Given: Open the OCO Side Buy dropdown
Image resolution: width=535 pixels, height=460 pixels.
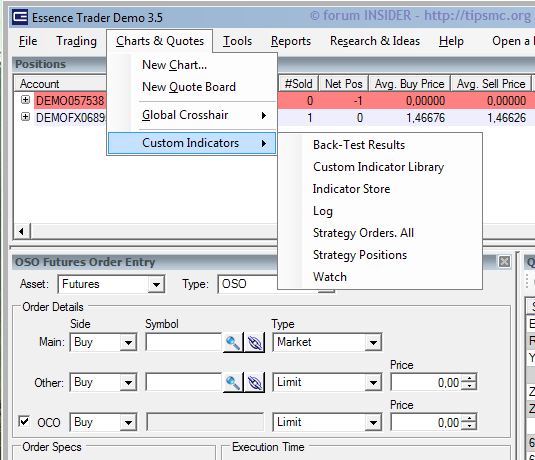Looking at the screenshot, I should tap(128, 422).
